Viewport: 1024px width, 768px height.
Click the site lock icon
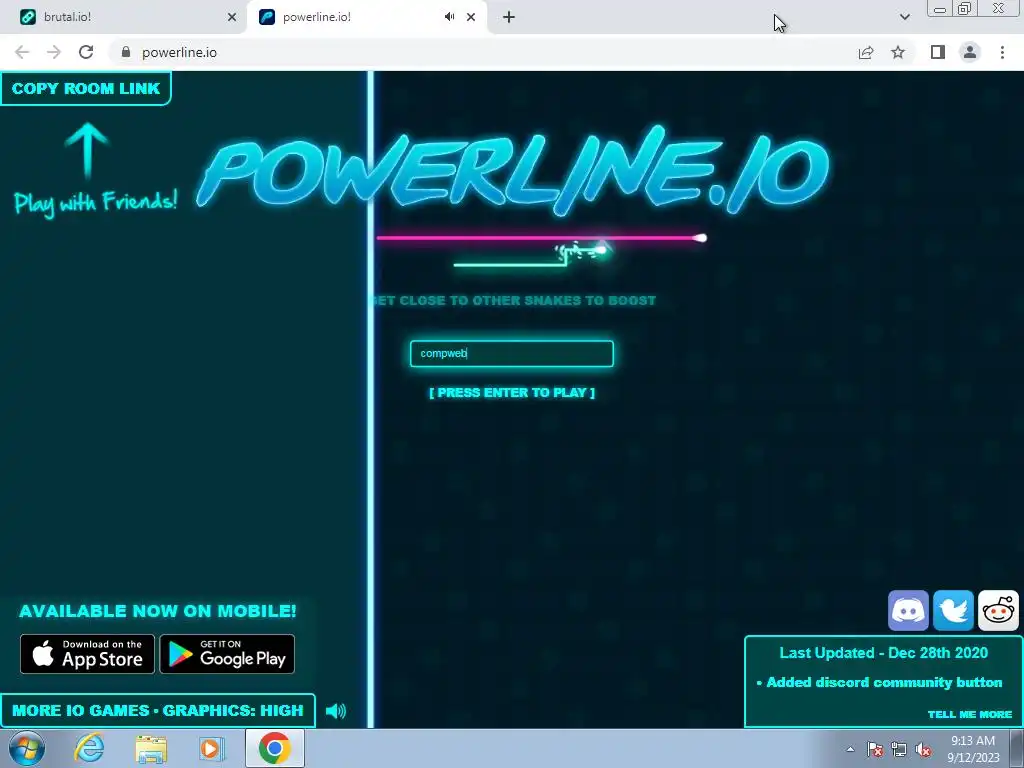pos(126,52)
